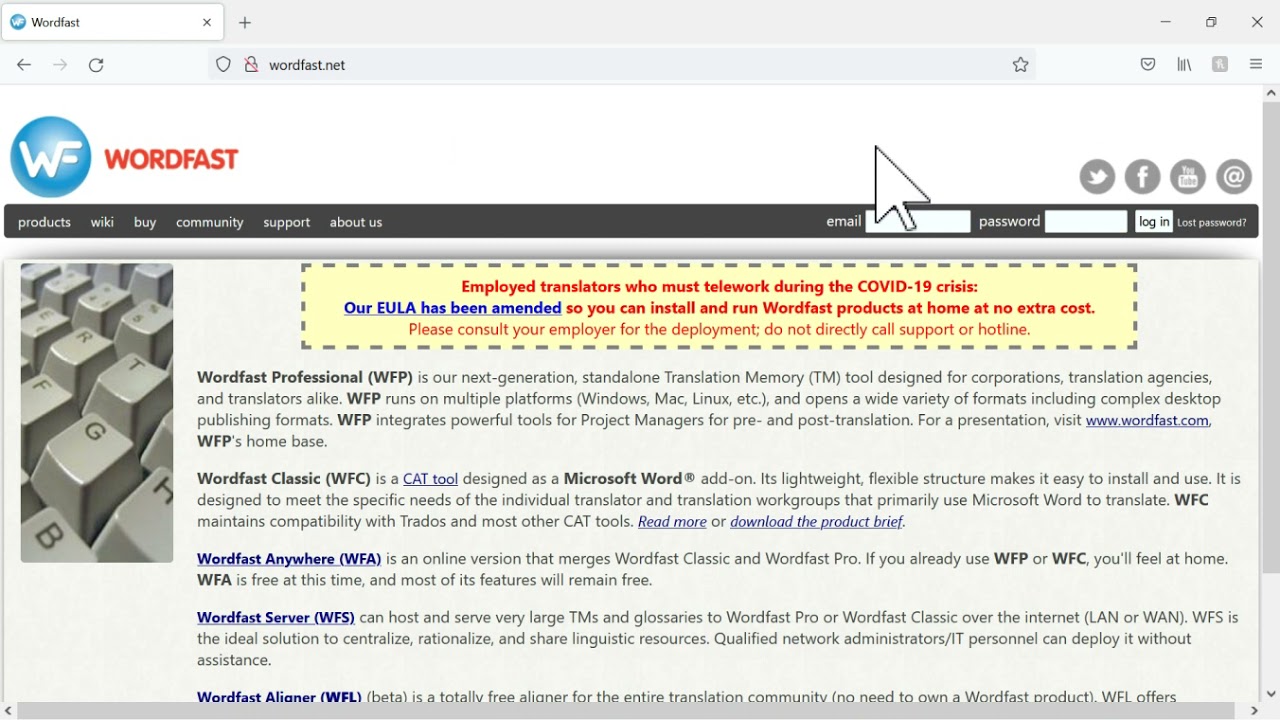Open the community menu
Screen dimensions: 1280x720
(x=210, y=223)
